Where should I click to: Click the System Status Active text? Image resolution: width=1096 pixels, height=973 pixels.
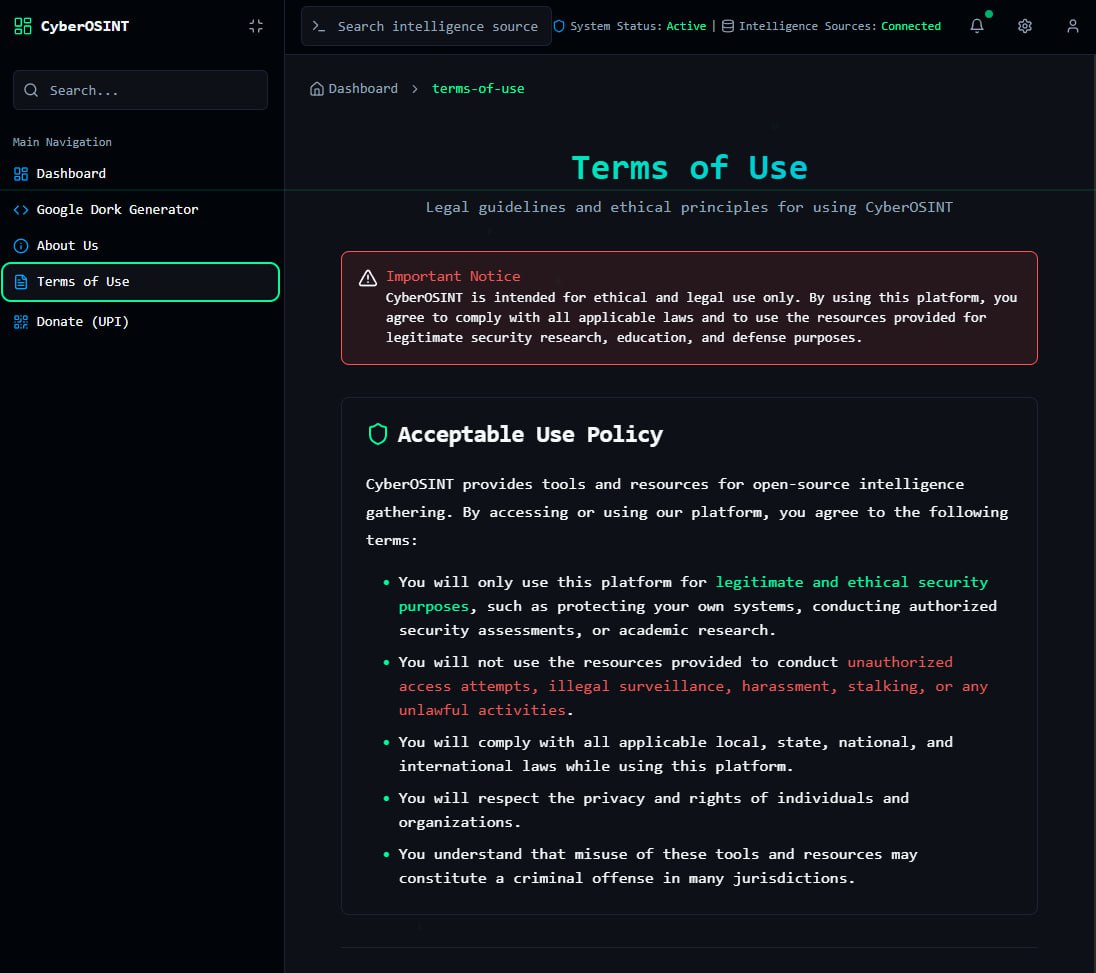(638, 26)
